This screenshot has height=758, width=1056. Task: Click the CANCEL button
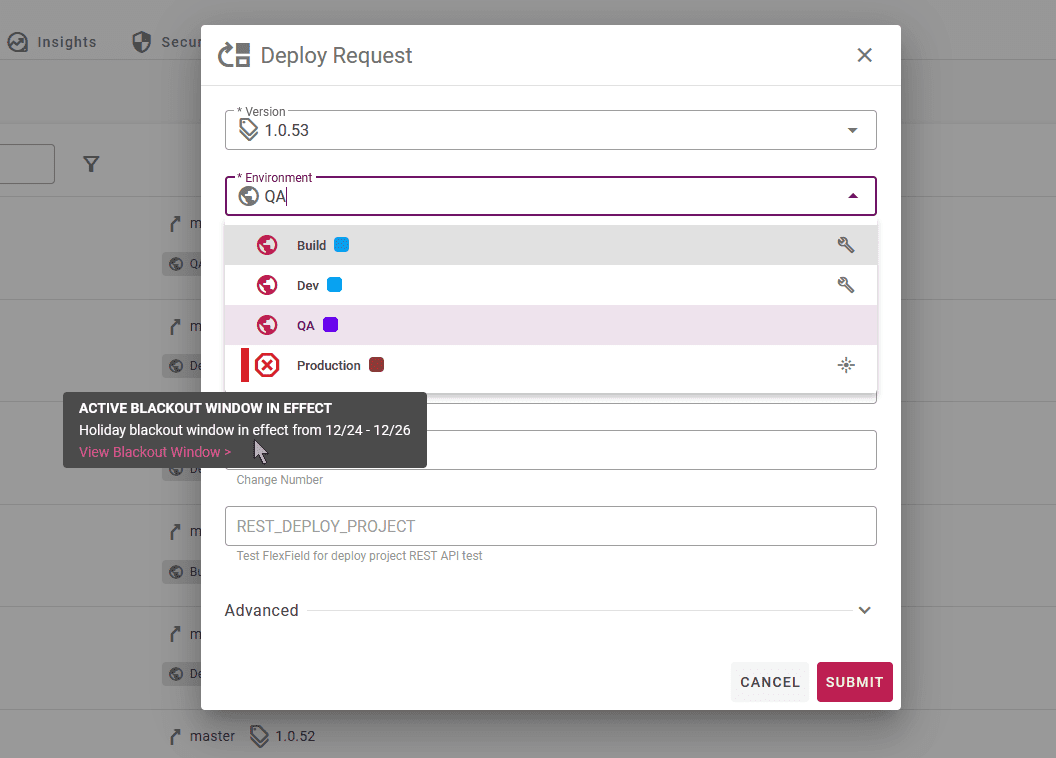point(770,682)
